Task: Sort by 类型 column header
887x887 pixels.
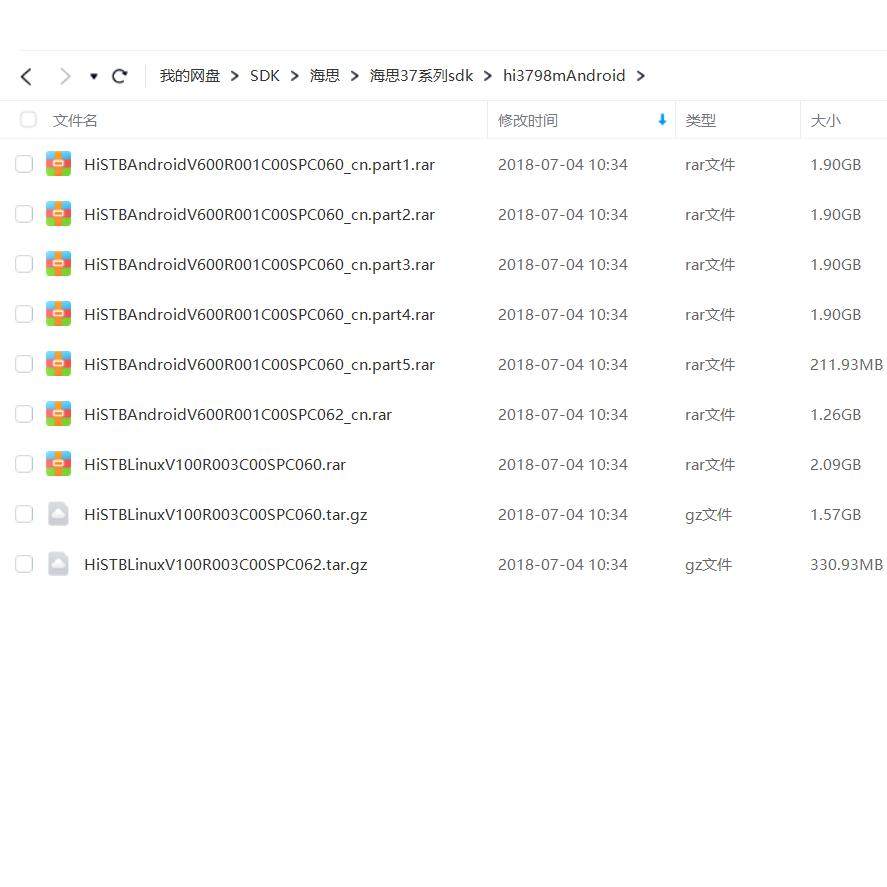Action: (700, 120)
